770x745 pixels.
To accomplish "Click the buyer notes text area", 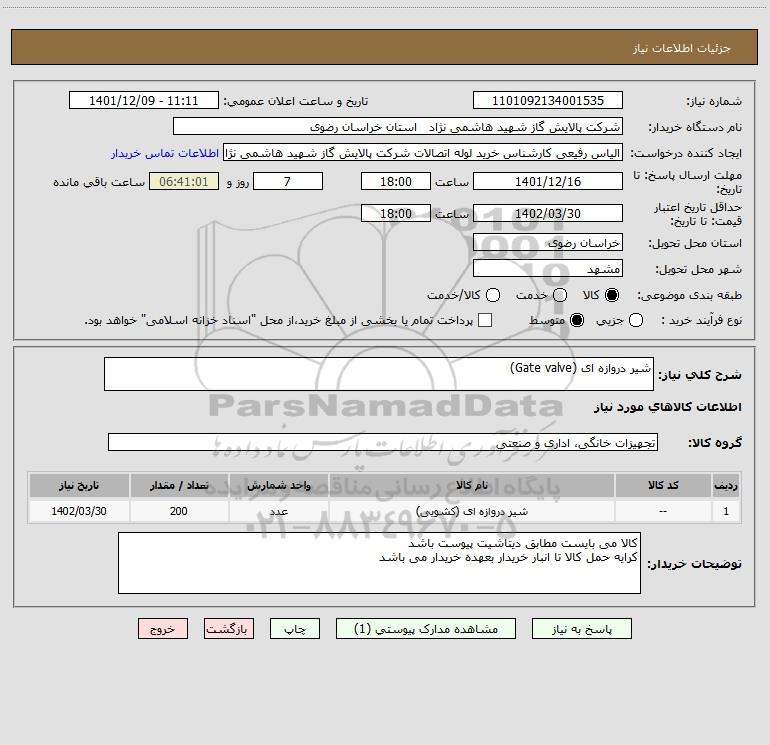I will (x=379, y=563).
